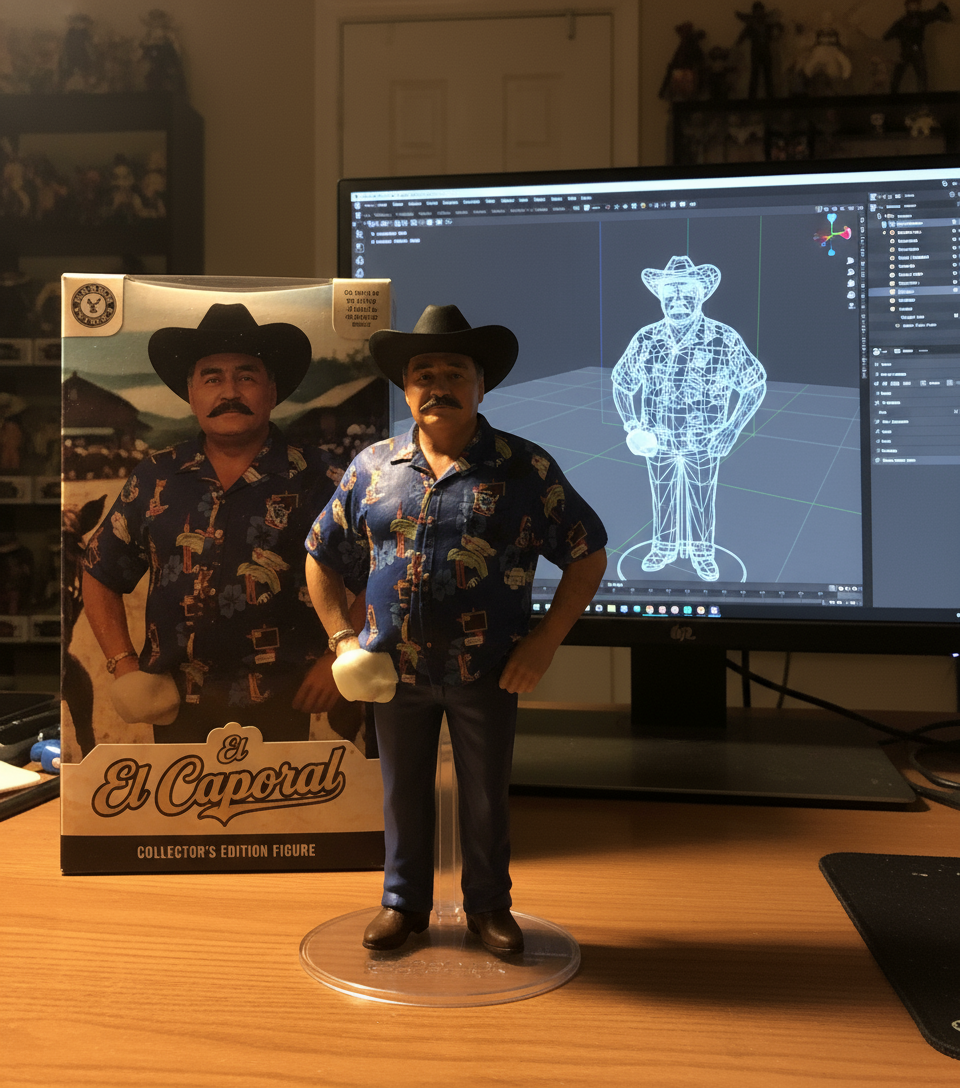Click the navigation gizmo in the 3D viewport
The width and height of the screenshot is (960, 1088).
[x=831, y=235]
